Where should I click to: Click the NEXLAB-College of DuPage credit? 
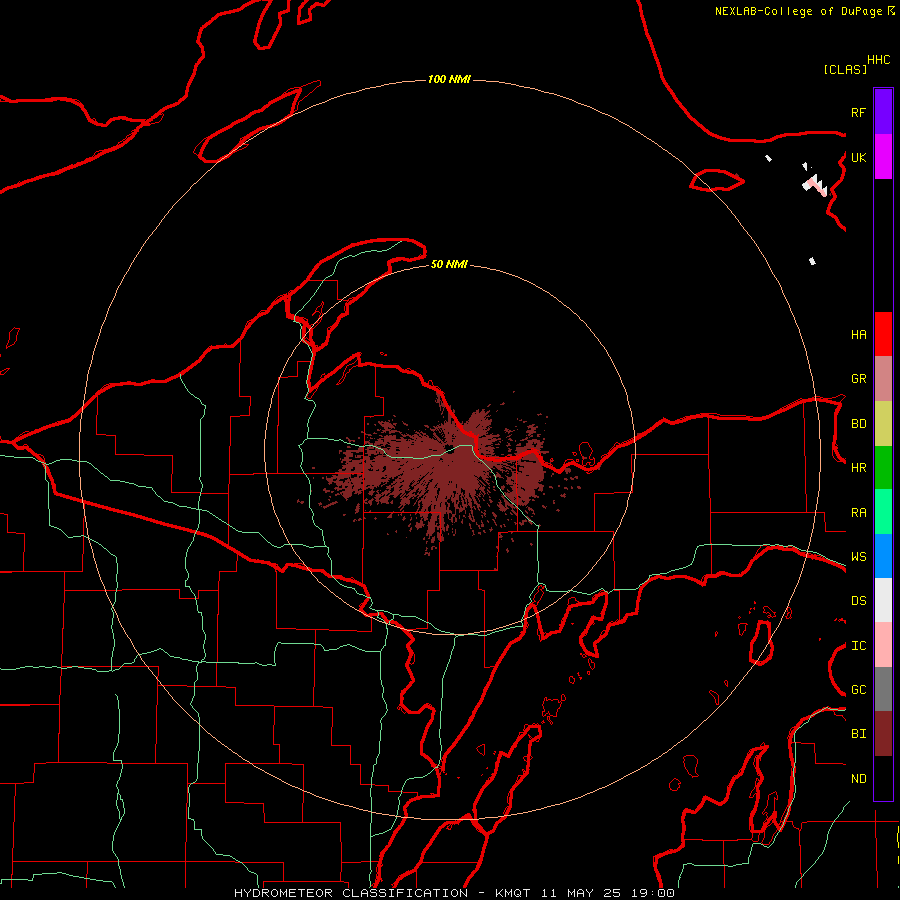800,11
